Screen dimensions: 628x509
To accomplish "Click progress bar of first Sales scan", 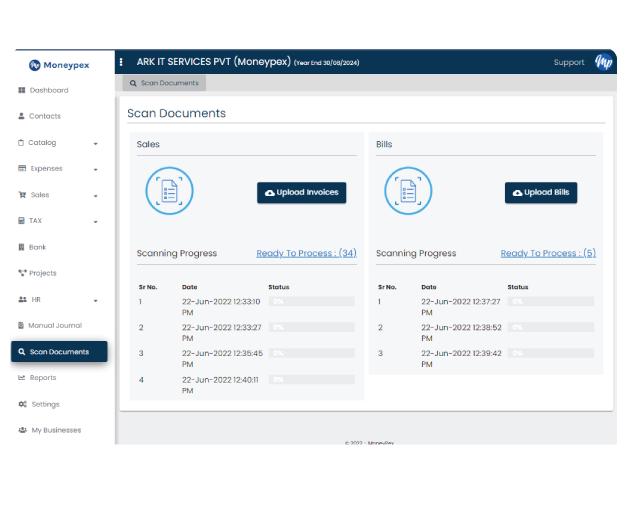I will [x=311, y=301].
